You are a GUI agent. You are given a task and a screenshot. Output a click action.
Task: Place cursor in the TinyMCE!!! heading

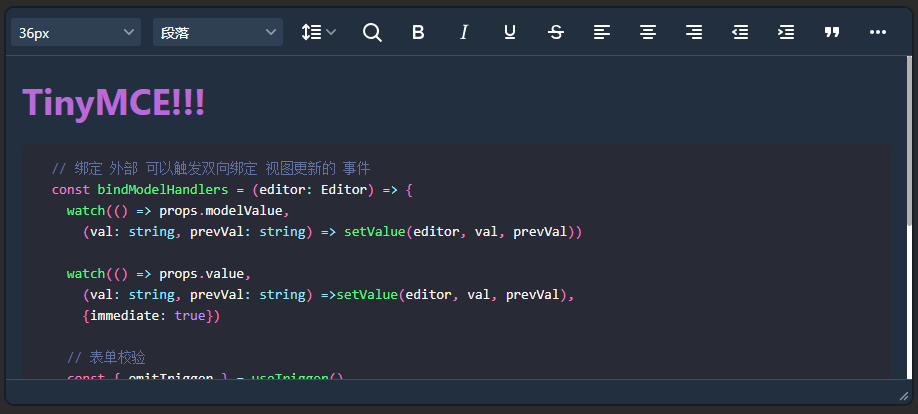coord(114,103)
